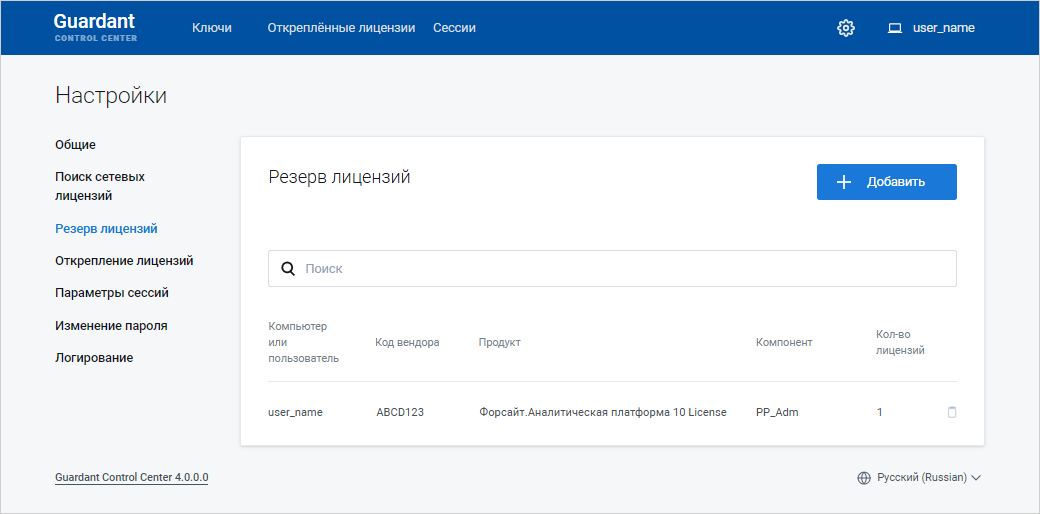Open Изменение пароля settings page
1040x514 pixels.
point(111,326)
